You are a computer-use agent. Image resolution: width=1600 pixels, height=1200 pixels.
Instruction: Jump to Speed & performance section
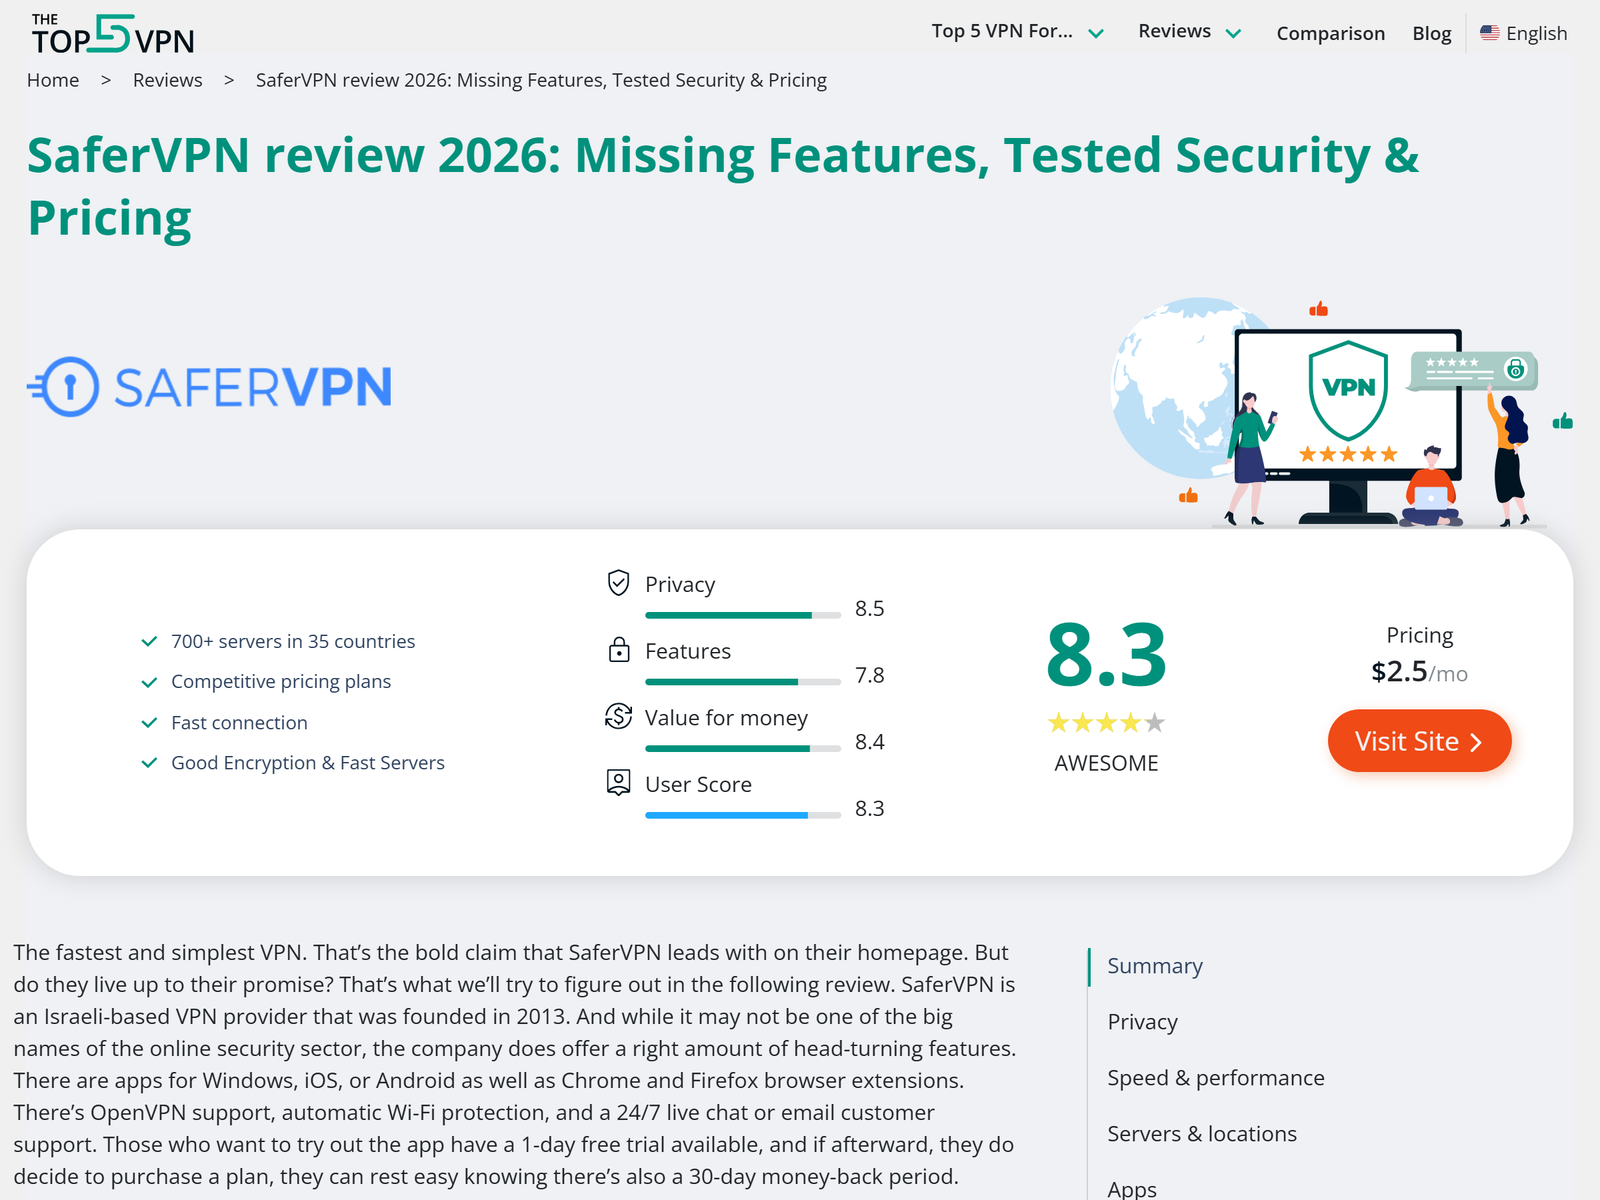coord(1216,1078)
